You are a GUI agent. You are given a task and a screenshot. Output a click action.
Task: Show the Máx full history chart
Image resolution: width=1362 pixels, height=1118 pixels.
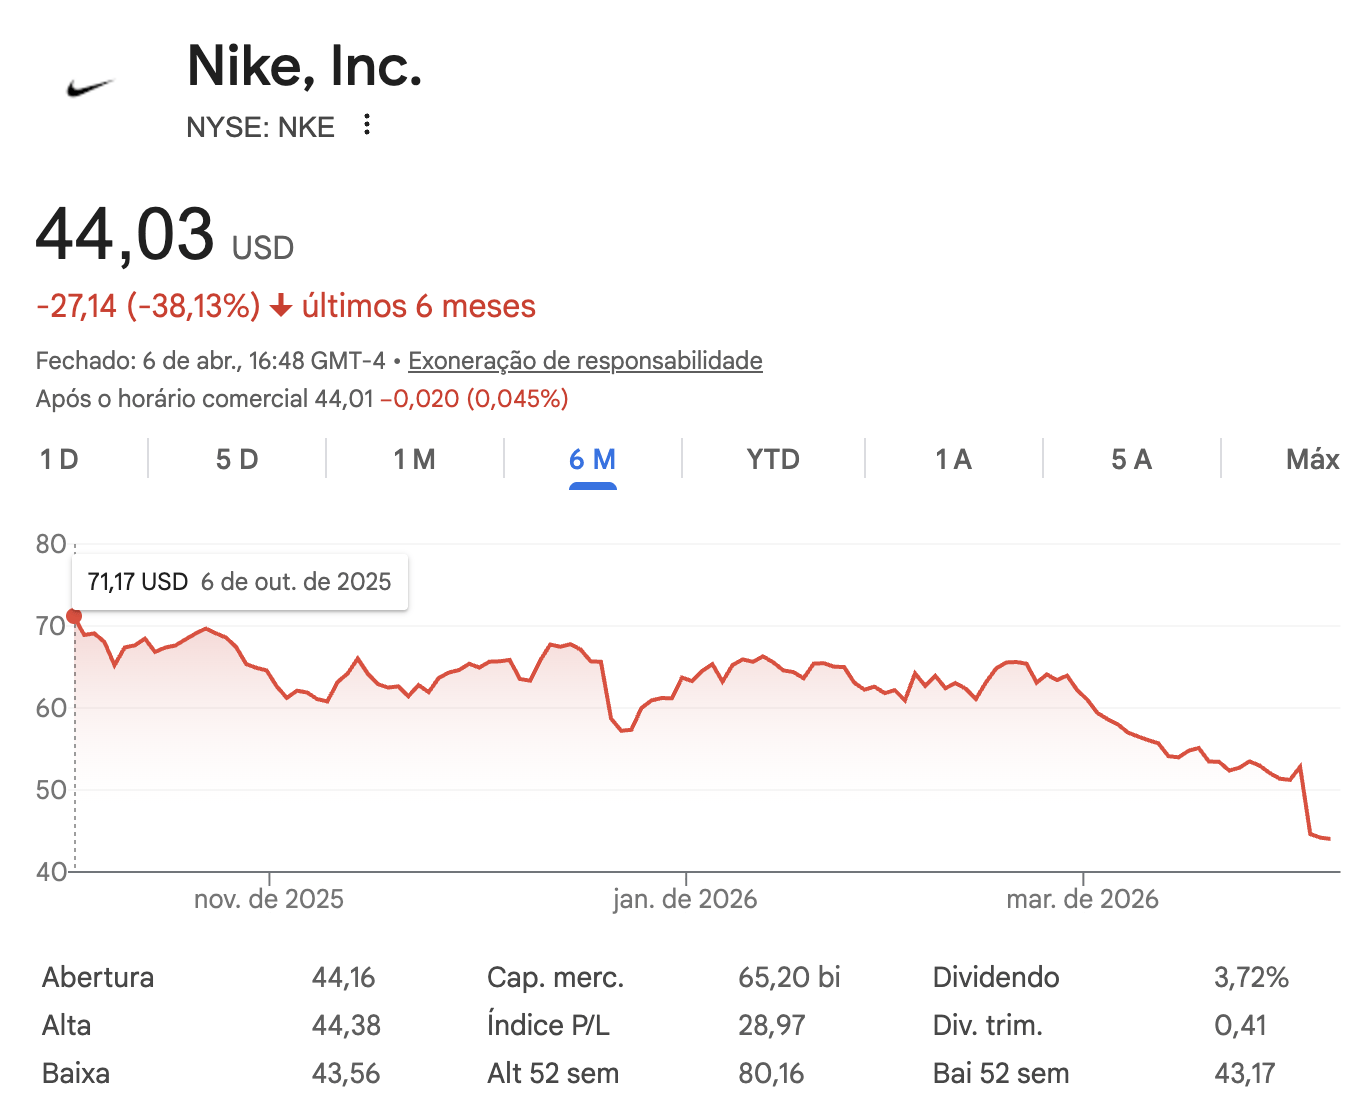pyautogui.click(x=1312, y=459)
